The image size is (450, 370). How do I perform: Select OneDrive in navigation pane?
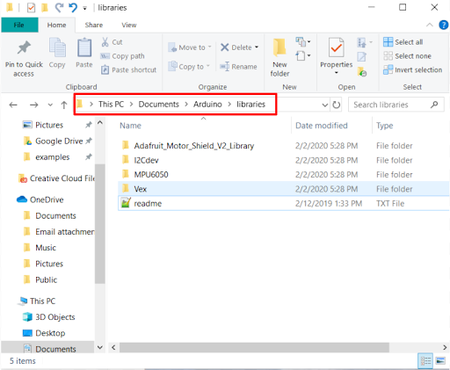[40, 200]
